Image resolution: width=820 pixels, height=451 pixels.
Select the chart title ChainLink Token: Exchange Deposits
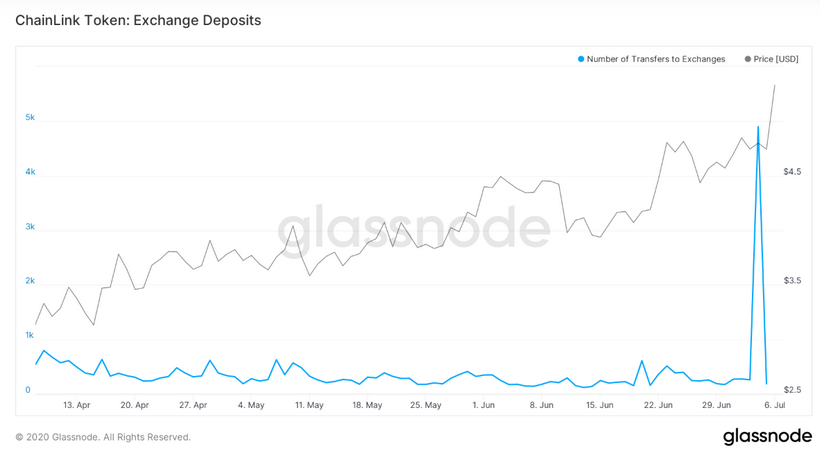[x=138, y=19]
